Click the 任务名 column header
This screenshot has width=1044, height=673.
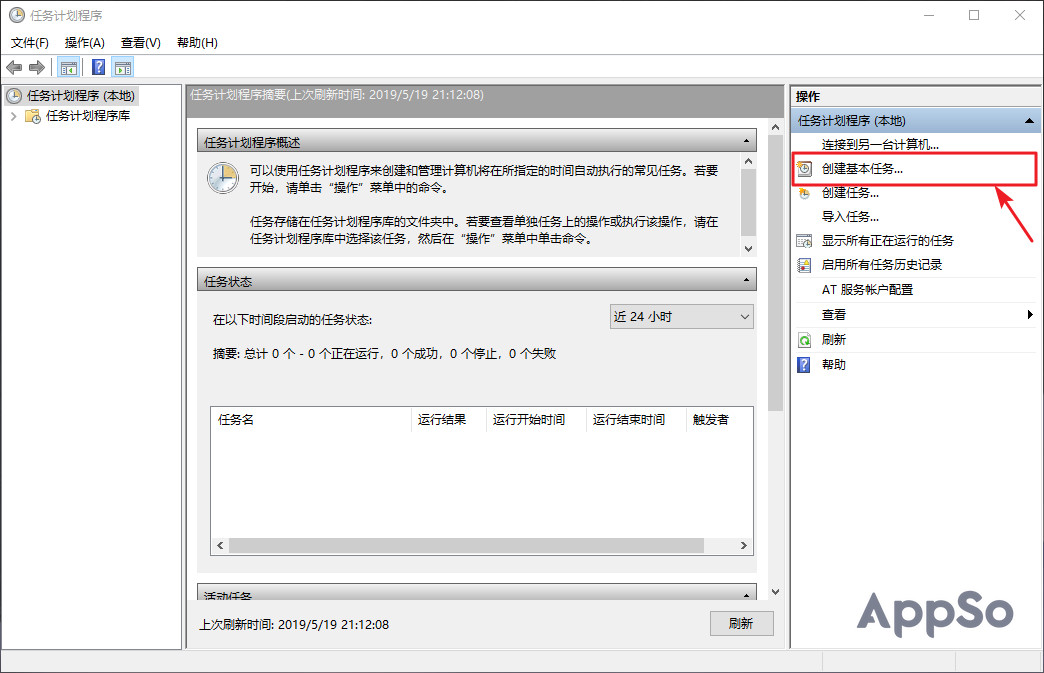tap(311, 420)
